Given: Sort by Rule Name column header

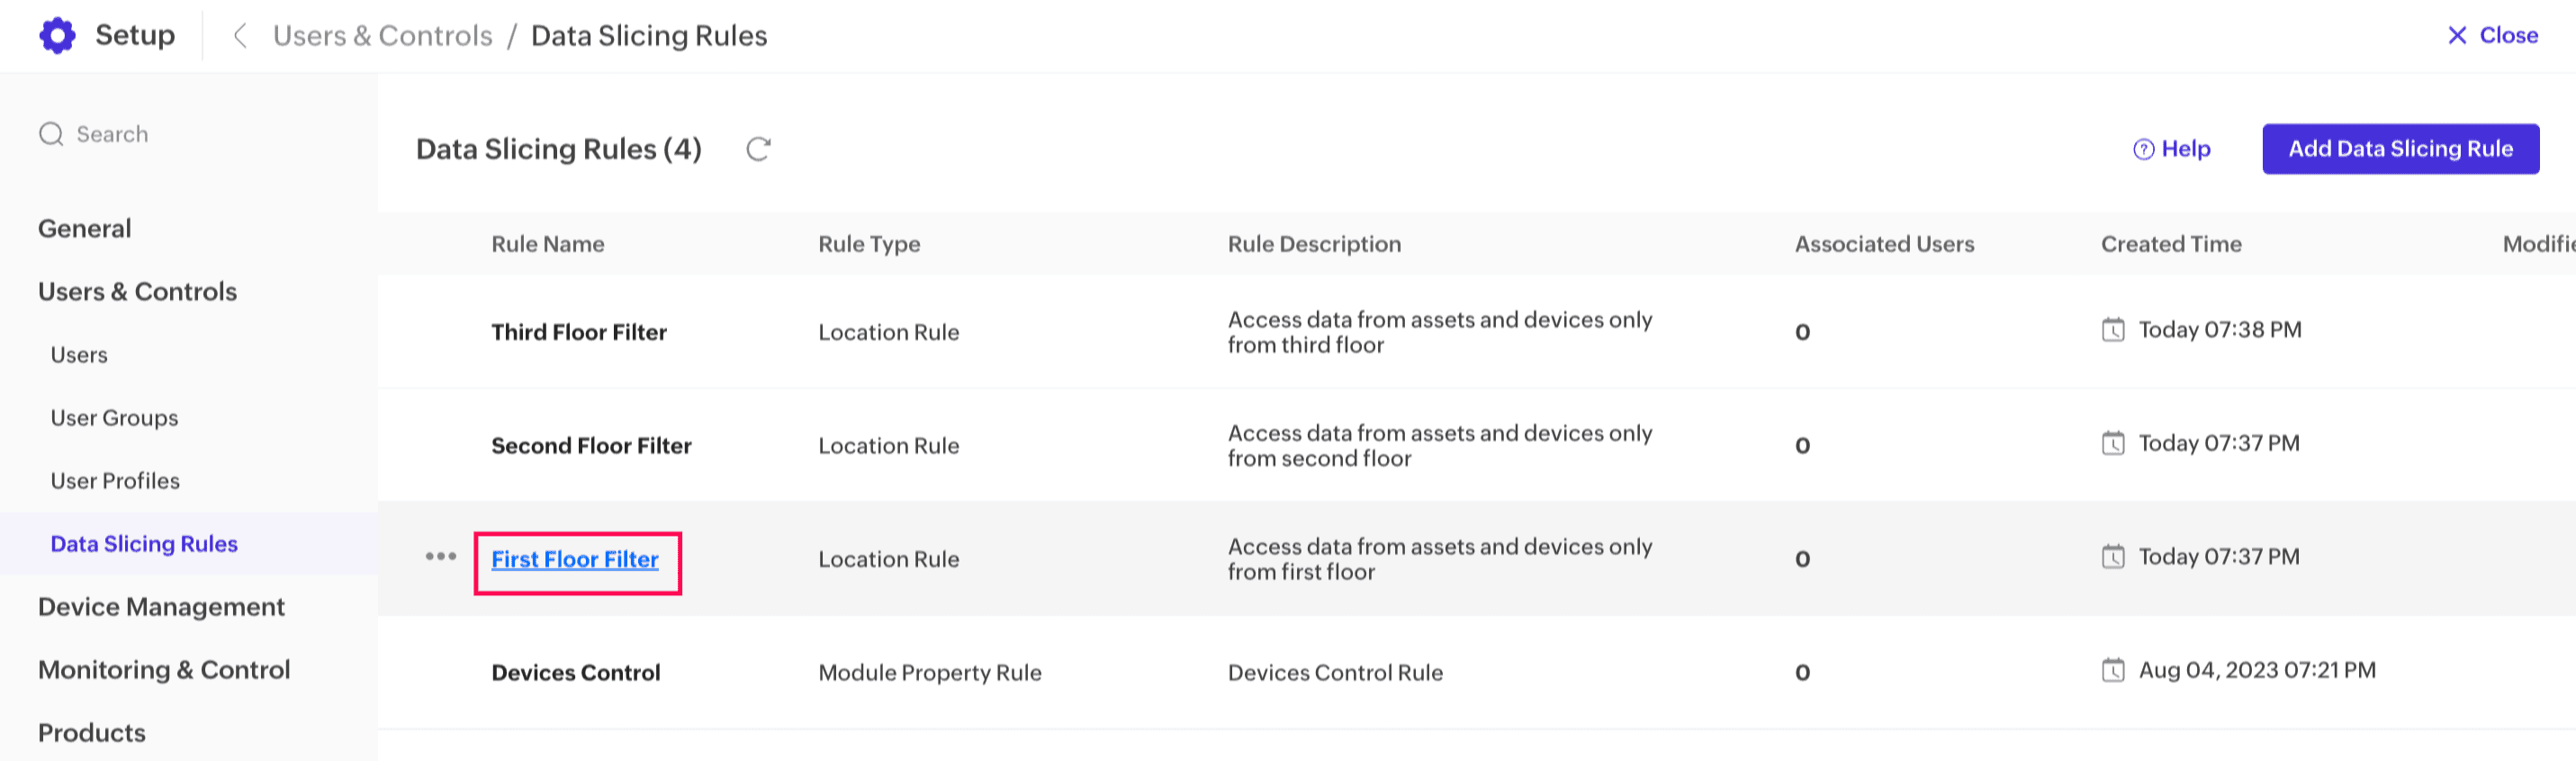Looking at the screenshot, I should tap(547, 244).
